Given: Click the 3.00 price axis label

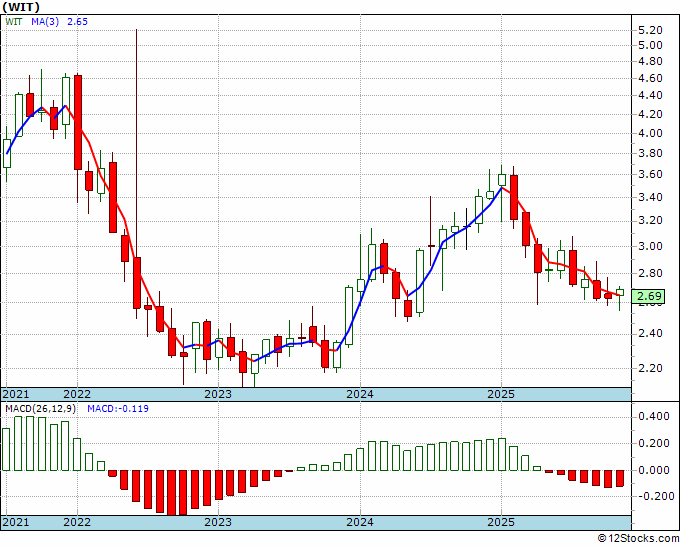Looking at the screenshot, I should 650,246.
